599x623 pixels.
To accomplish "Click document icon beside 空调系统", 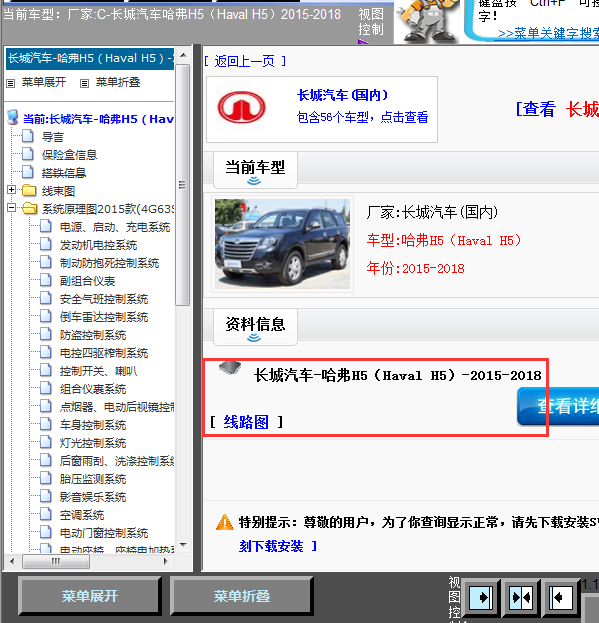I will click(x=46, y=514).
